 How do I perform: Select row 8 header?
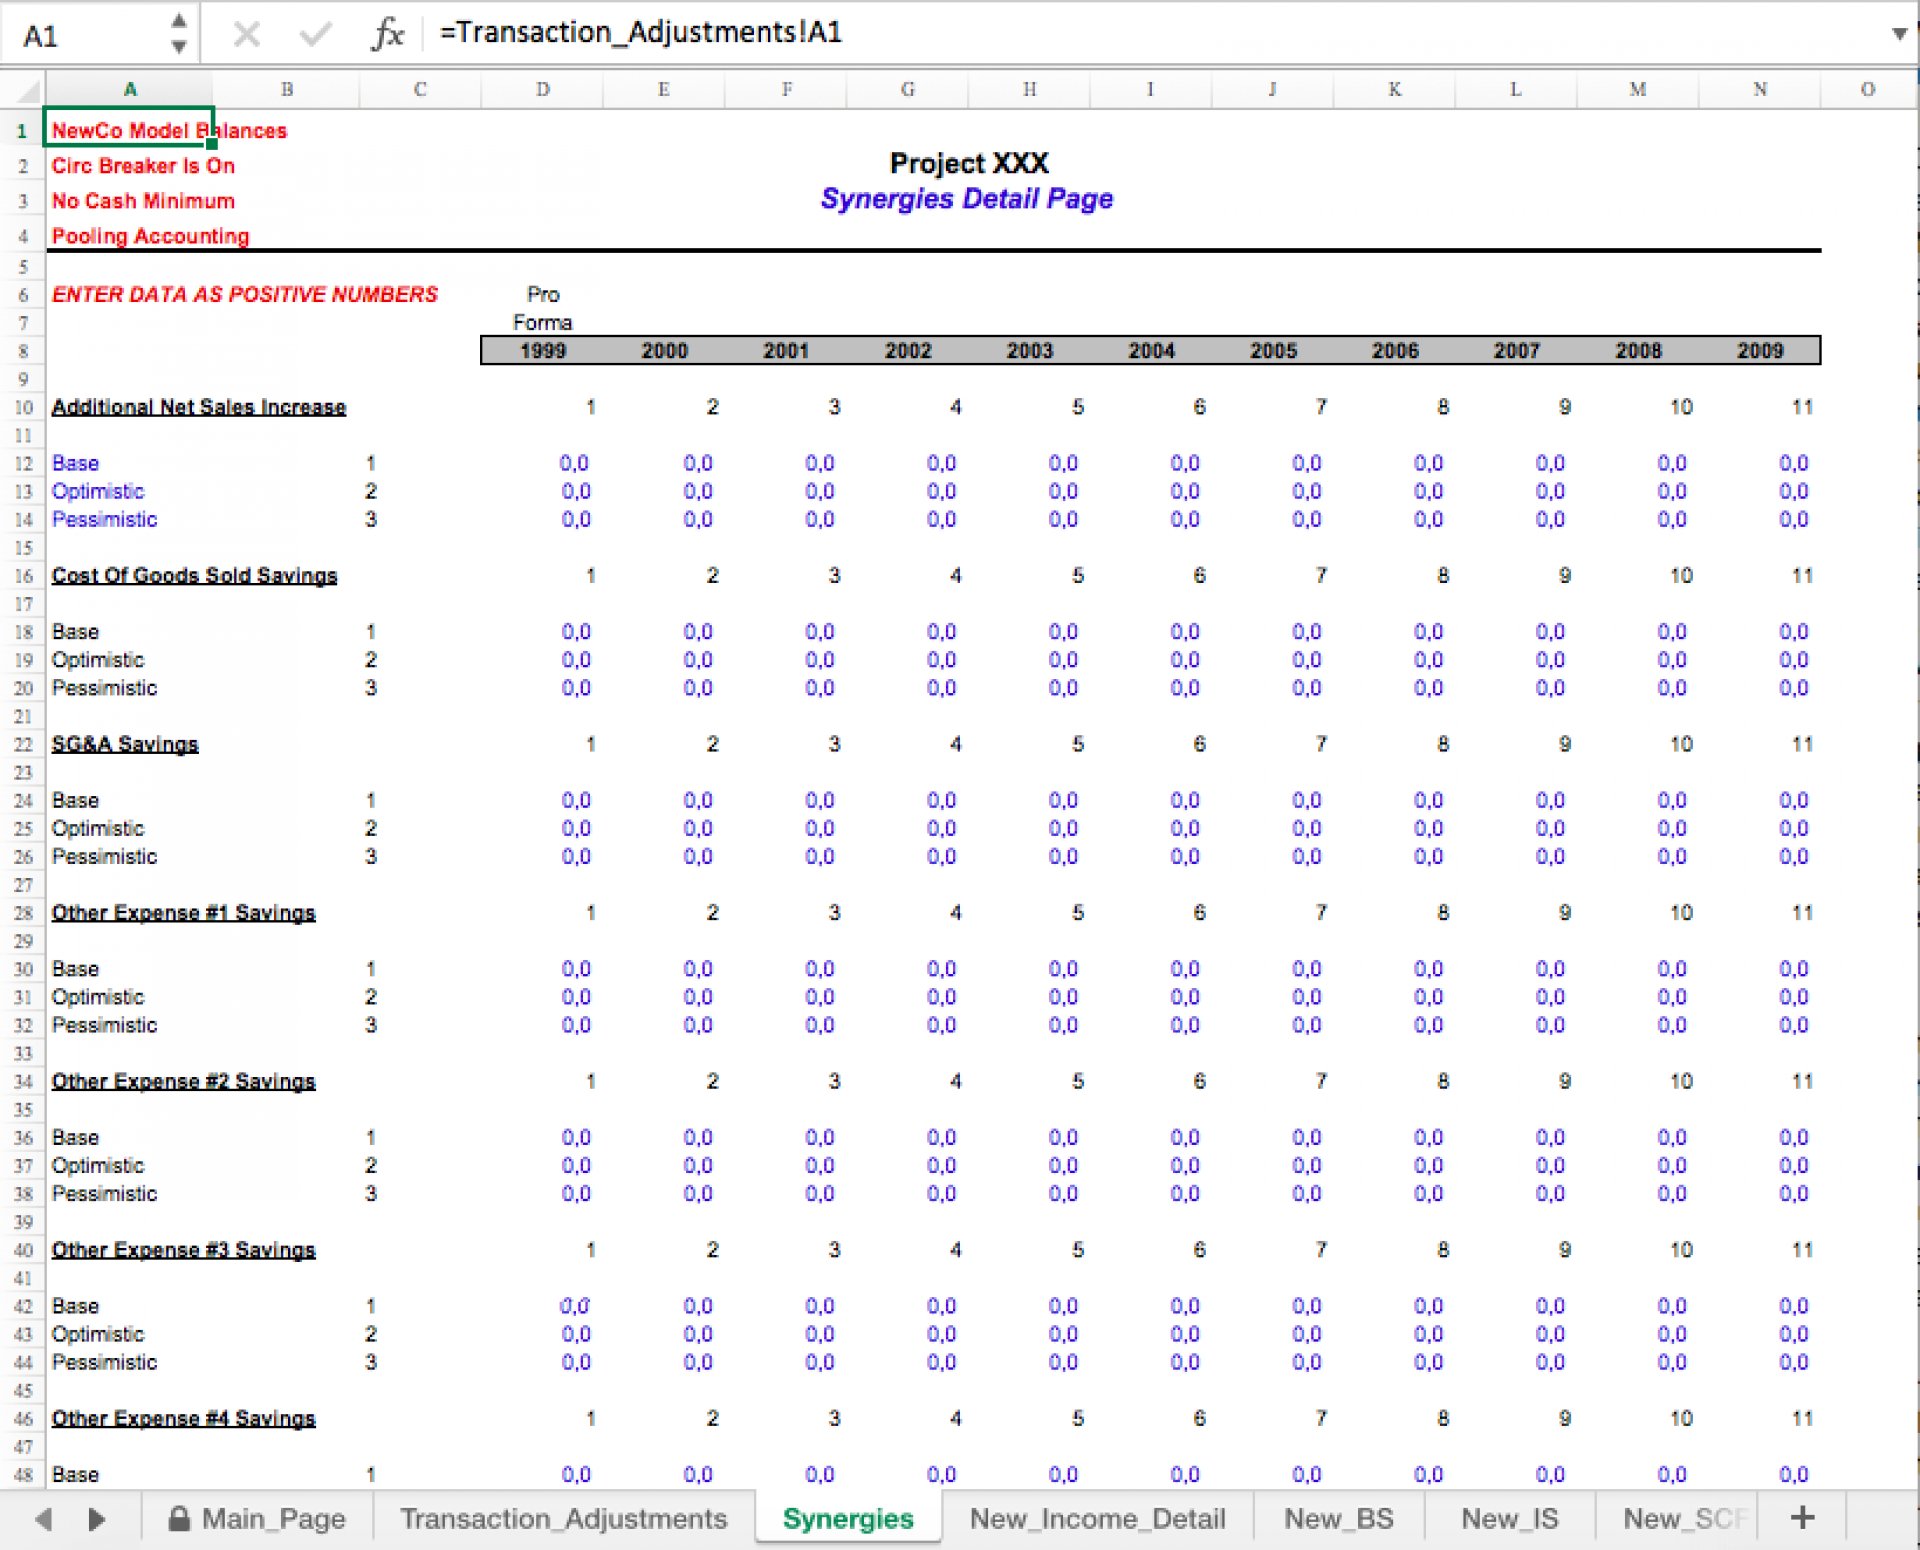point(22,351)
